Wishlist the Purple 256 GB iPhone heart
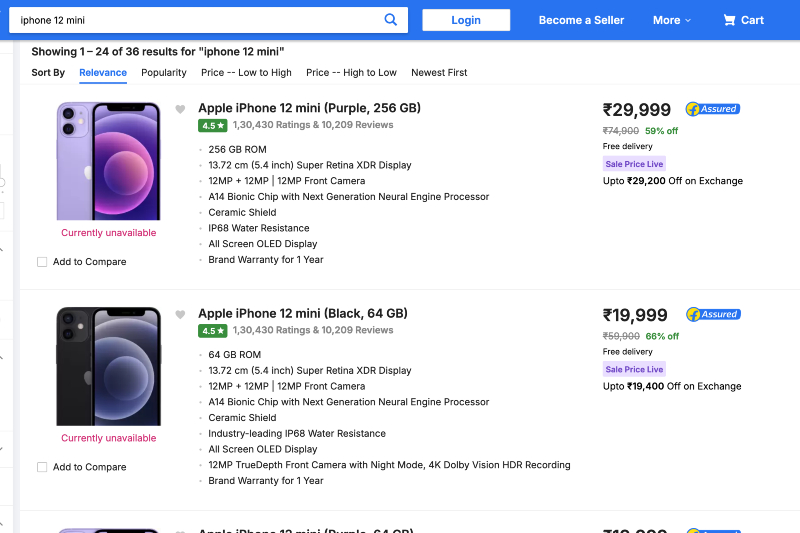This screenshot has width=800, height=533. 180,110
